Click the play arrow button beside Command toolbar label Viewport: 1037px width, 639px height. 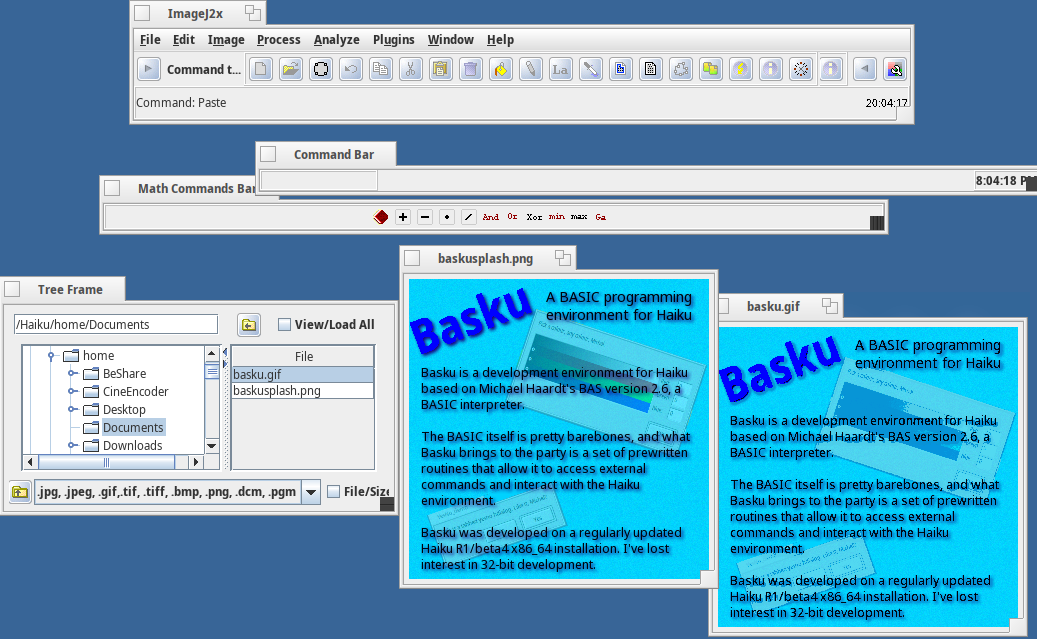pos(148,69)
